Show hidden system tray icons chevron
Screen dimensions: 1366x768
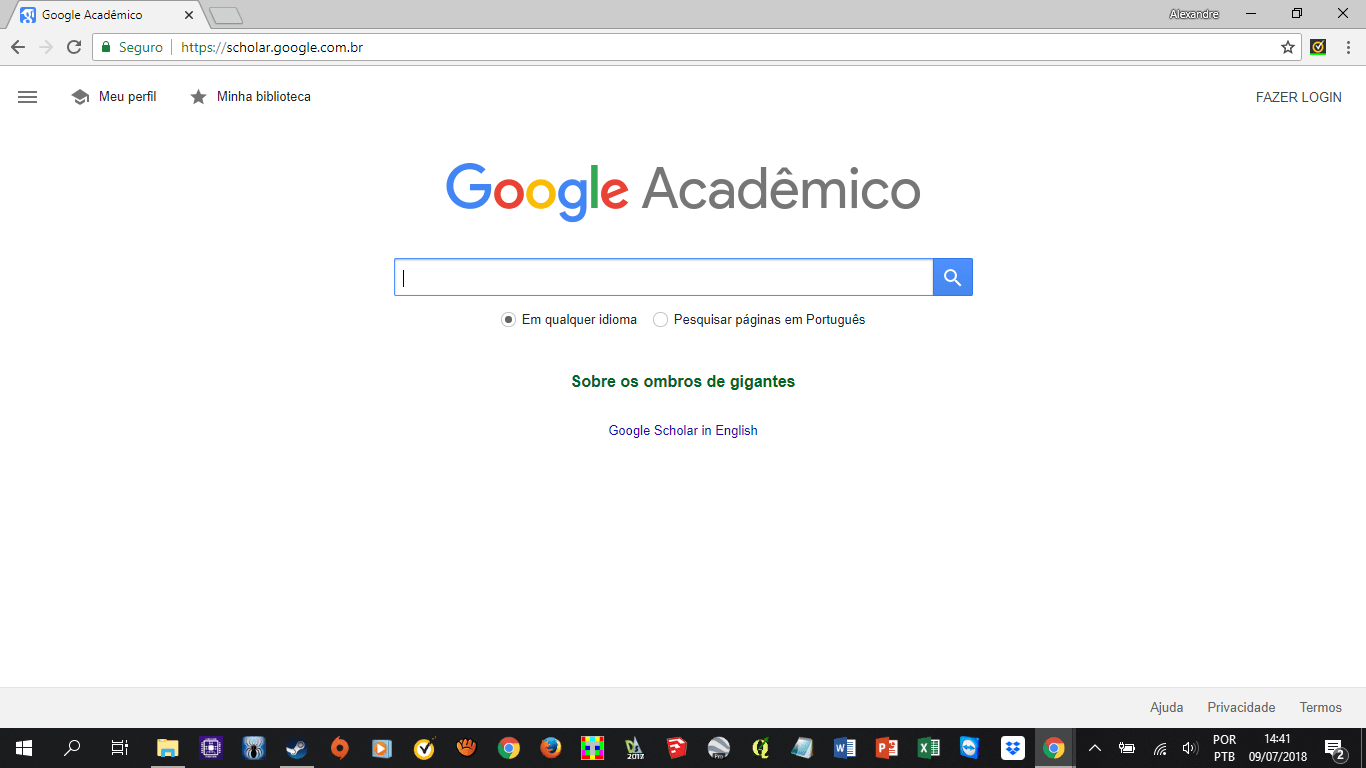(1095, 748)
